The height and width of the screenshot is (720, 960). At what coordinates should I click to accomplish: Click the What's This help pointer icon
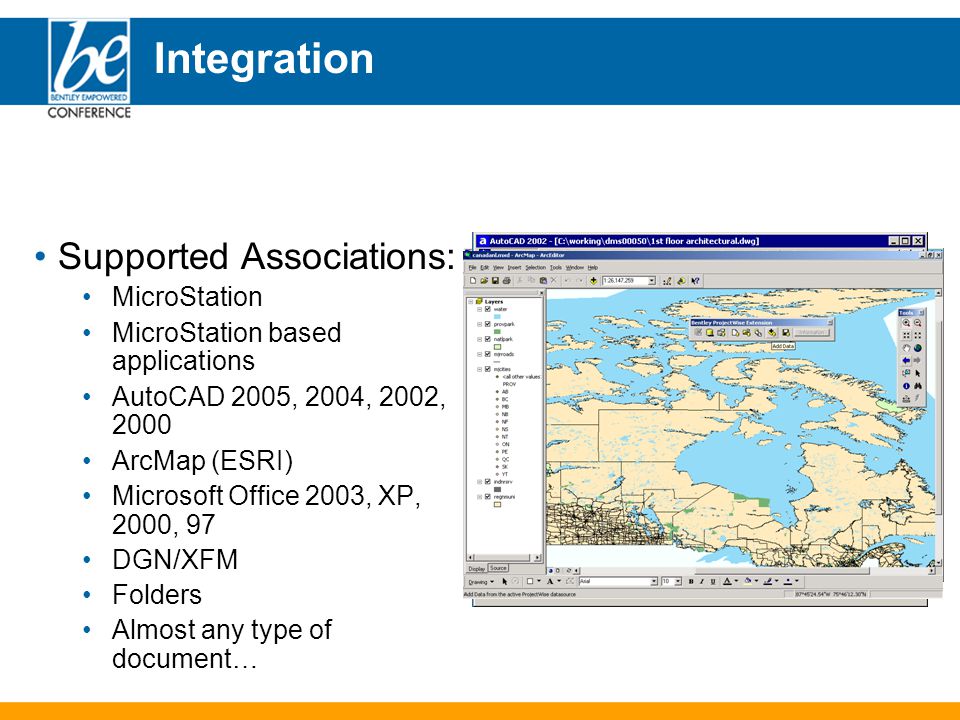tap(695, 281)
